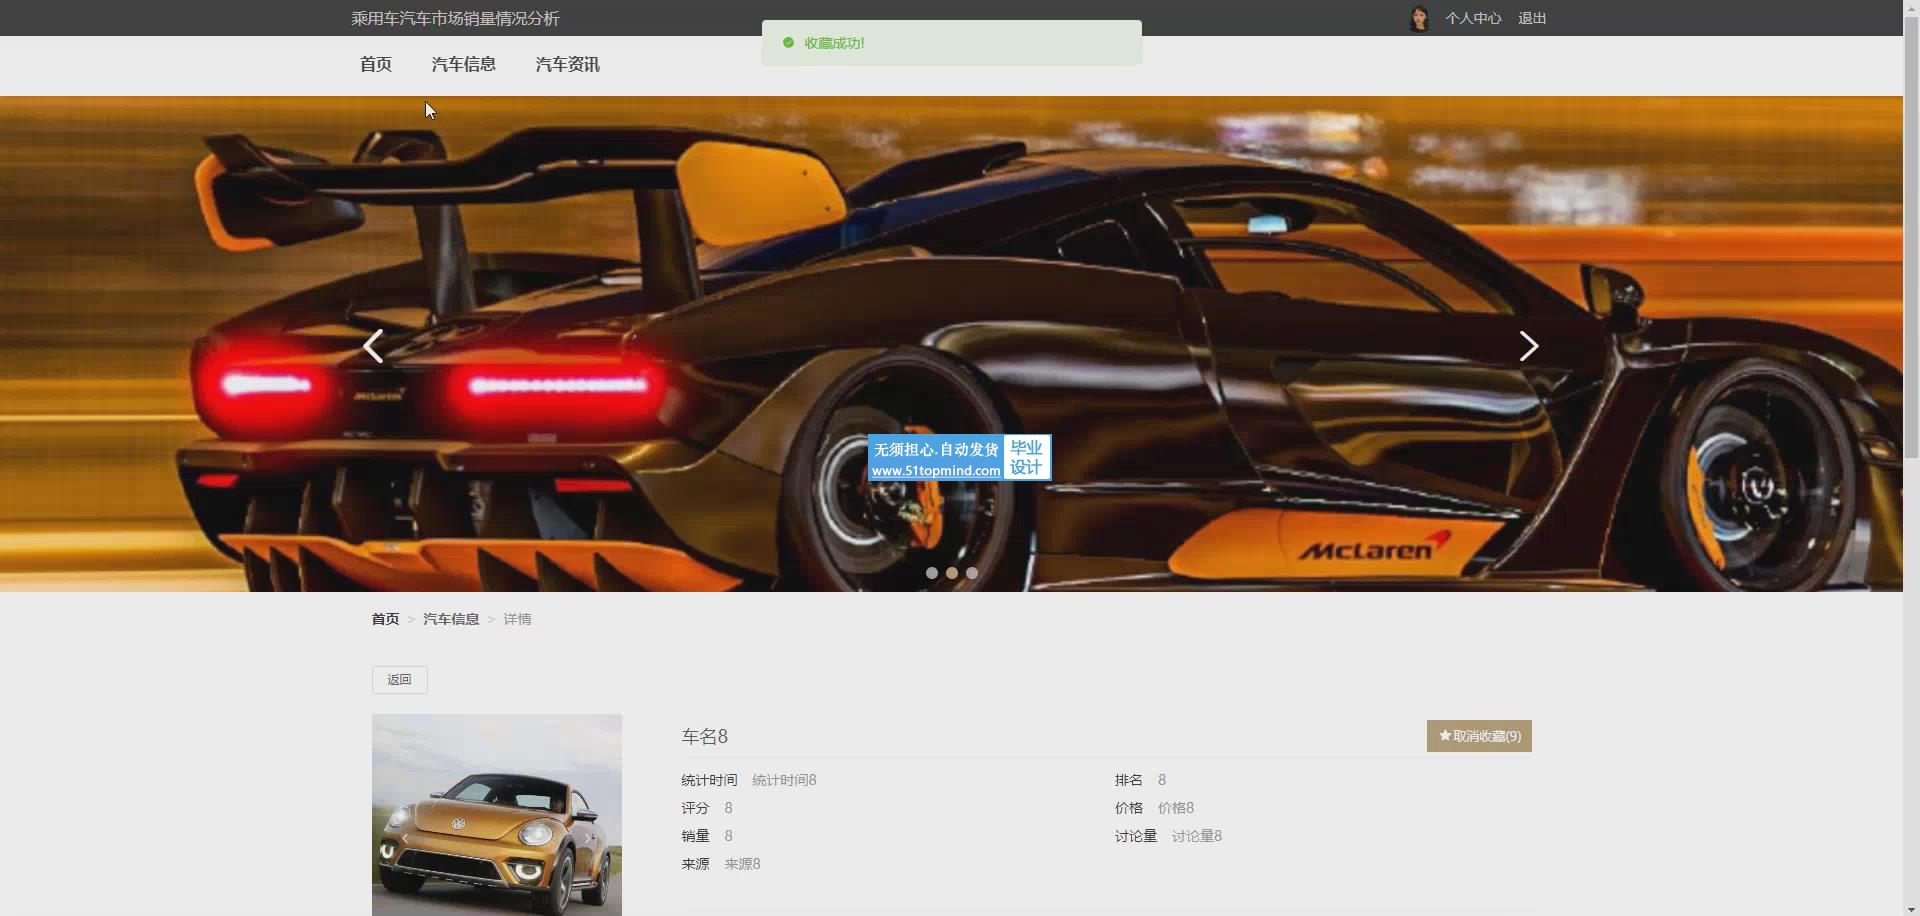Open the 汽车资讯 navigation menu item

[567, 65]
